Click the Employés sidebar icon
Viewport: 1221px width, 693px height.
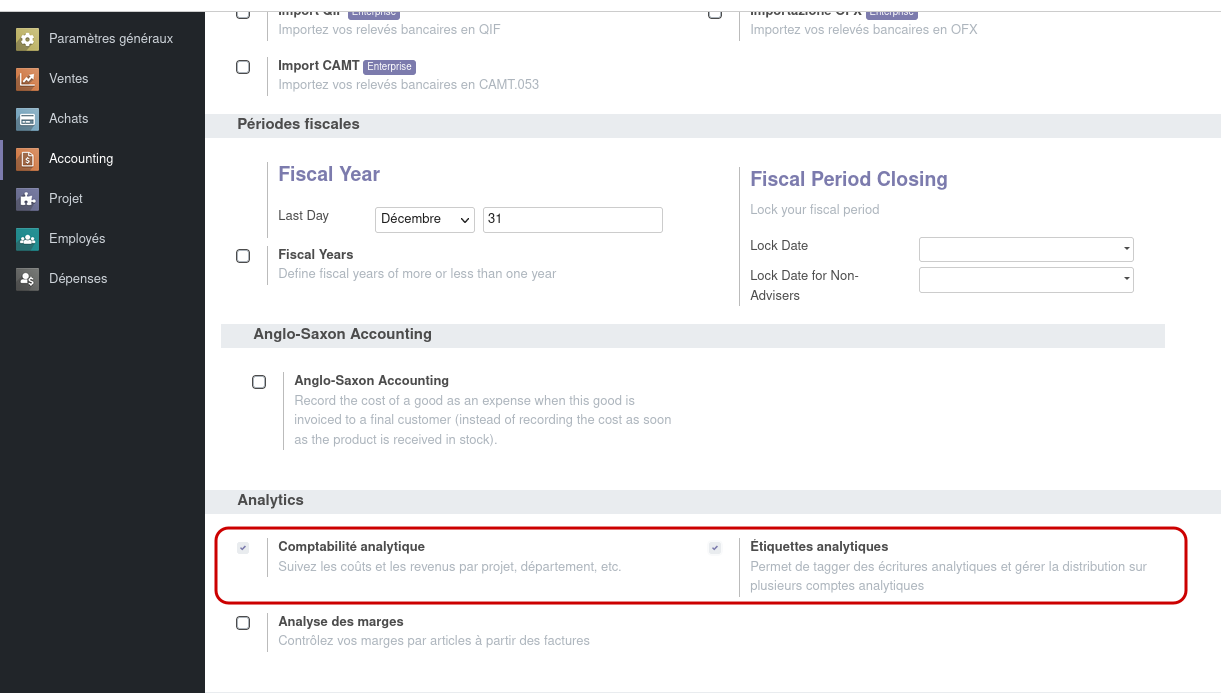click(25, 238)
